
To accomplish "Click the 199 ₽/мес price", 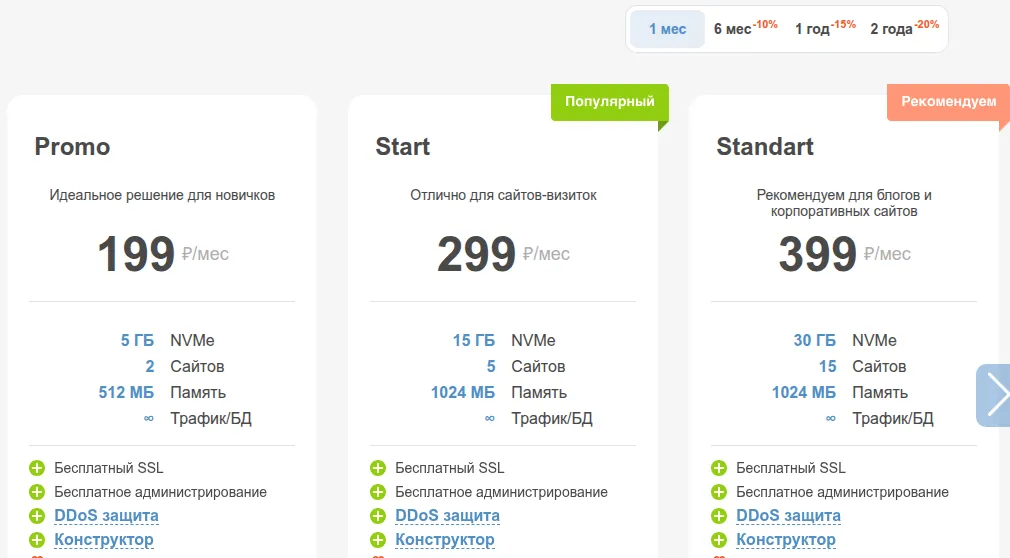I will [163, 254].
